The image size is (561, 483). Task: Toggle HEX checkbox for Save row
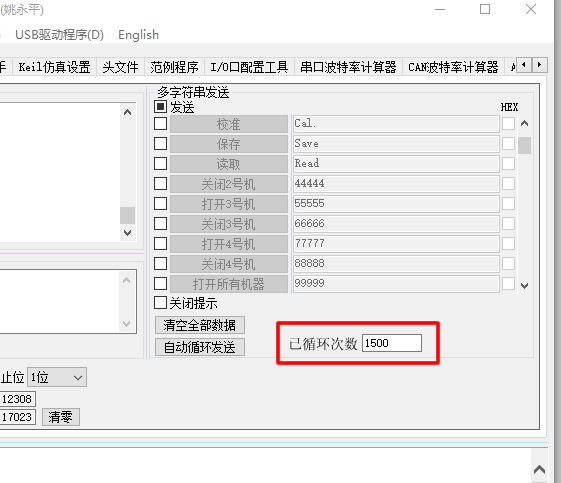point(508,144)
